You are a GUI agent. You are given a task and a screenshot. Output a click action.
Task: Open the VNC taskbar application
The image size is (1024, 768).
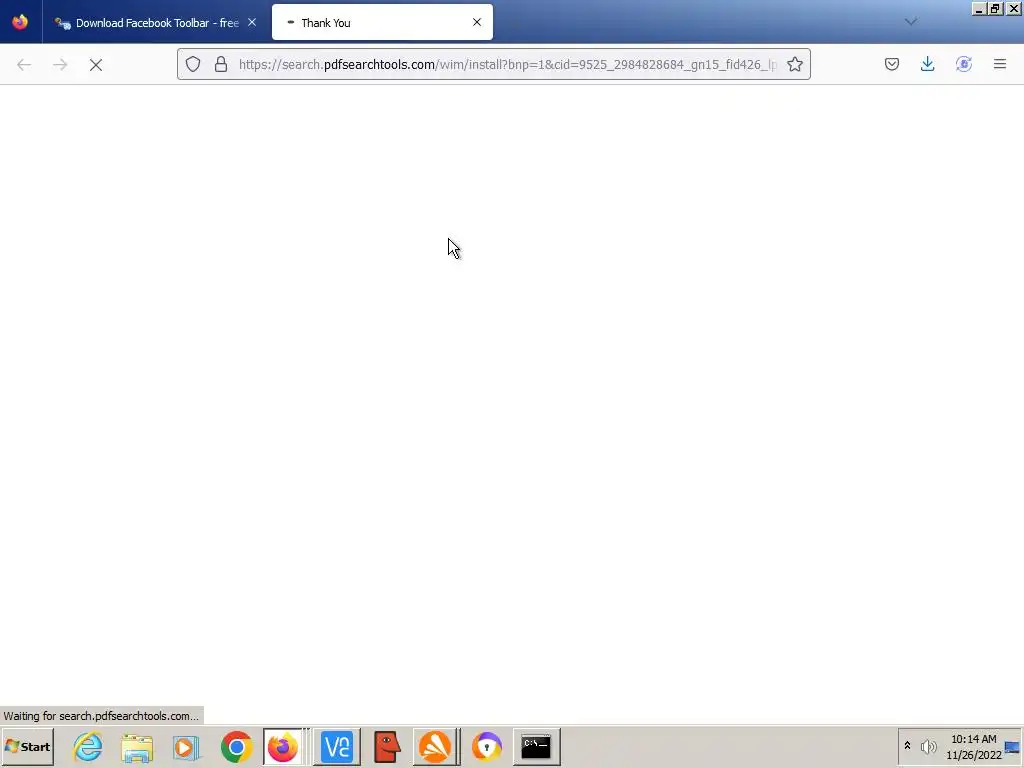coord(337,746)
